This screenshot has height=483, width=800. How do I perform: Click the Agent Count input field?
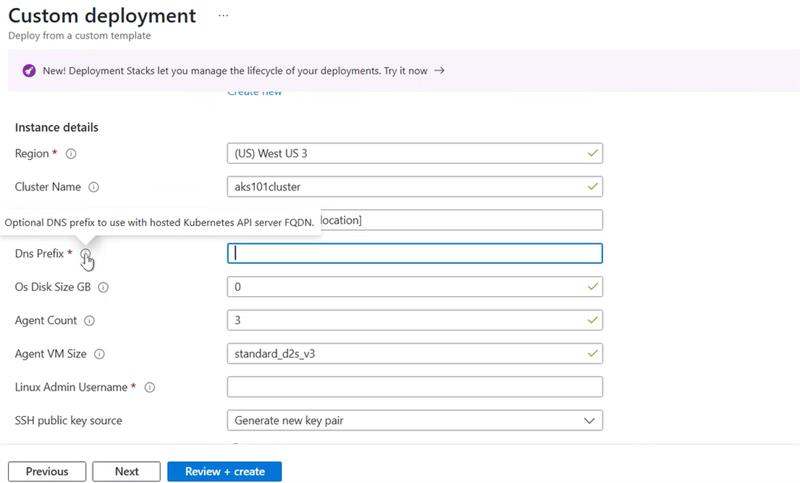point(415,321)
